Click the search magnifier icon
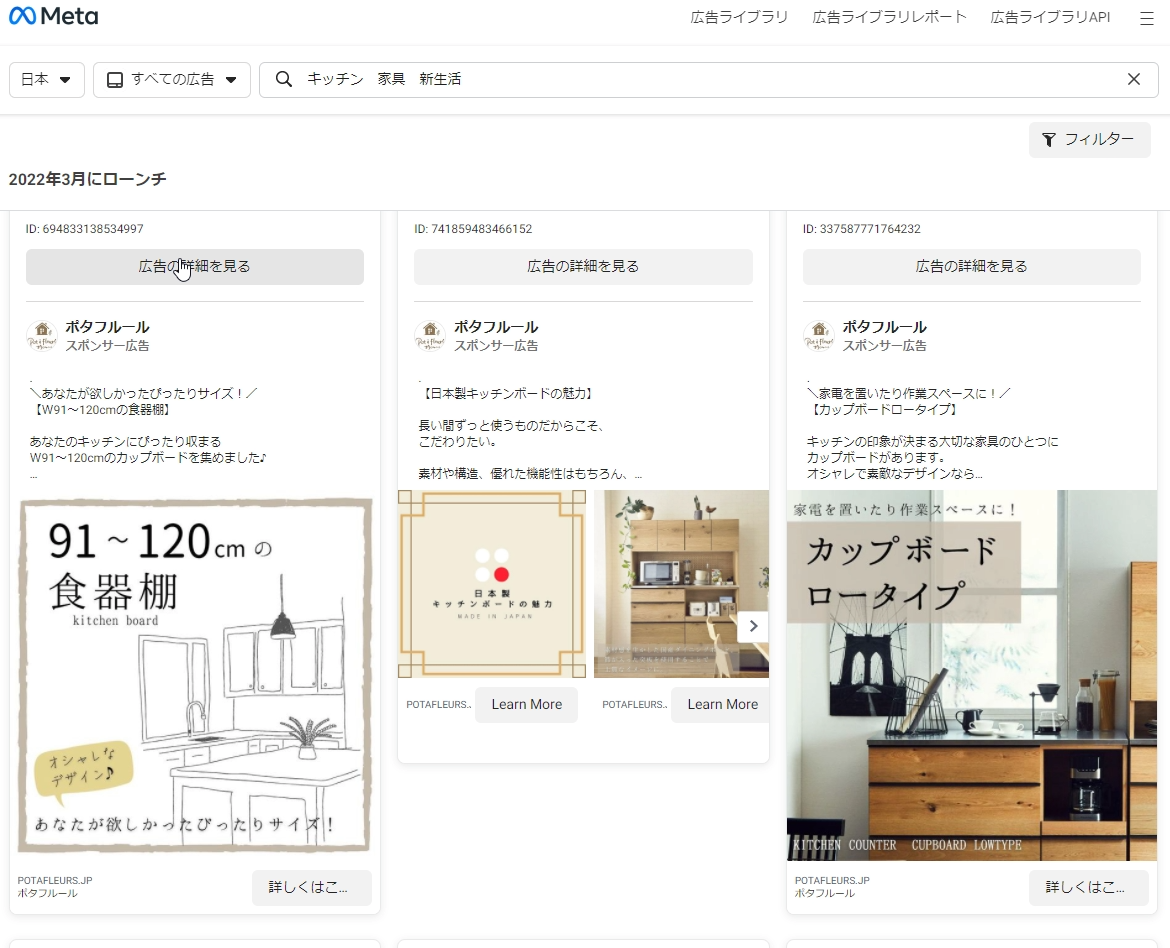Screen dimensions: 1170x948 pyautogui.click(x=284, y=80)
